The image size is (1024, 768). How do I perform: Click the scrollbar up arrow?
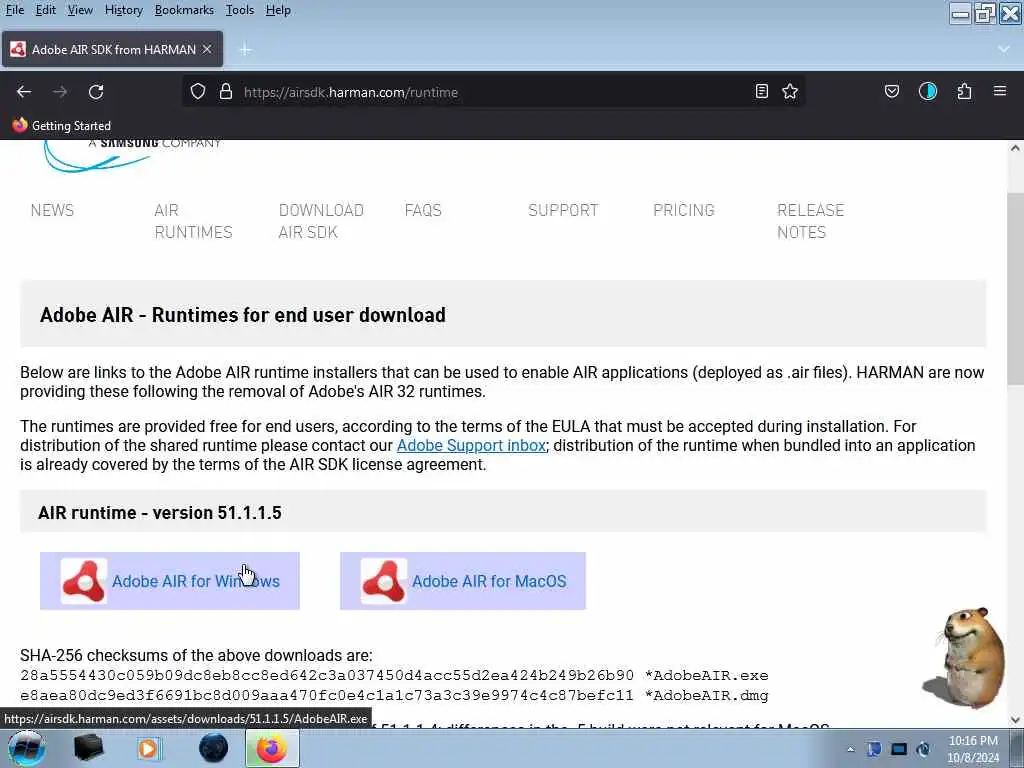click(x=1015, y=148)
